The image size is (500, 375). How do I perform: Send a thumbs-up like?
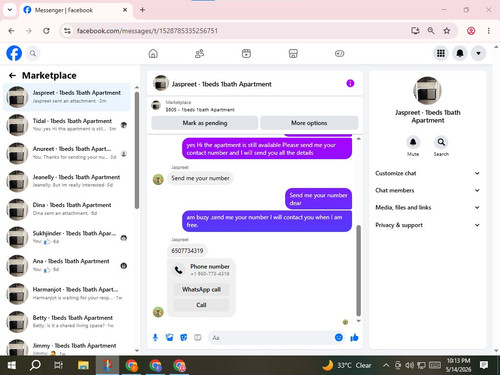pyautogui.click(x=354, y=337)
